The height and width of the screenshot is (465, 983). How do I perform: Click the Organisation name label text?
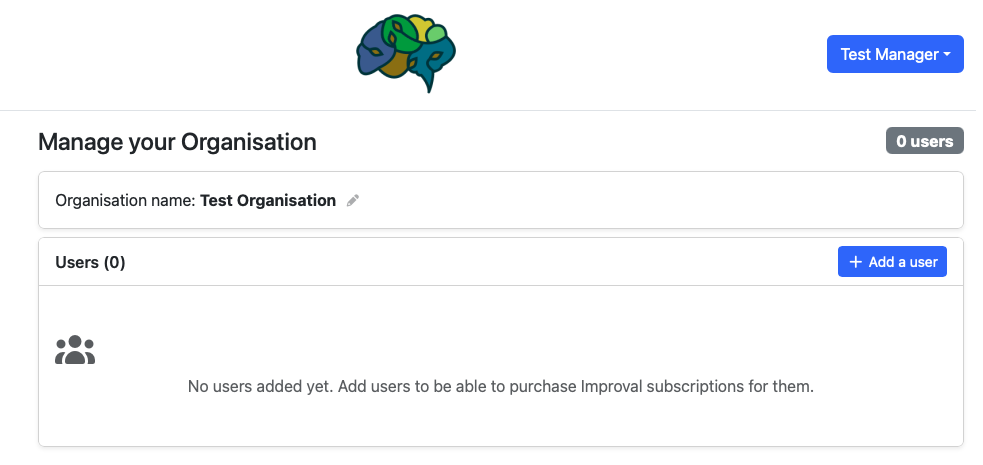(125, 200)
